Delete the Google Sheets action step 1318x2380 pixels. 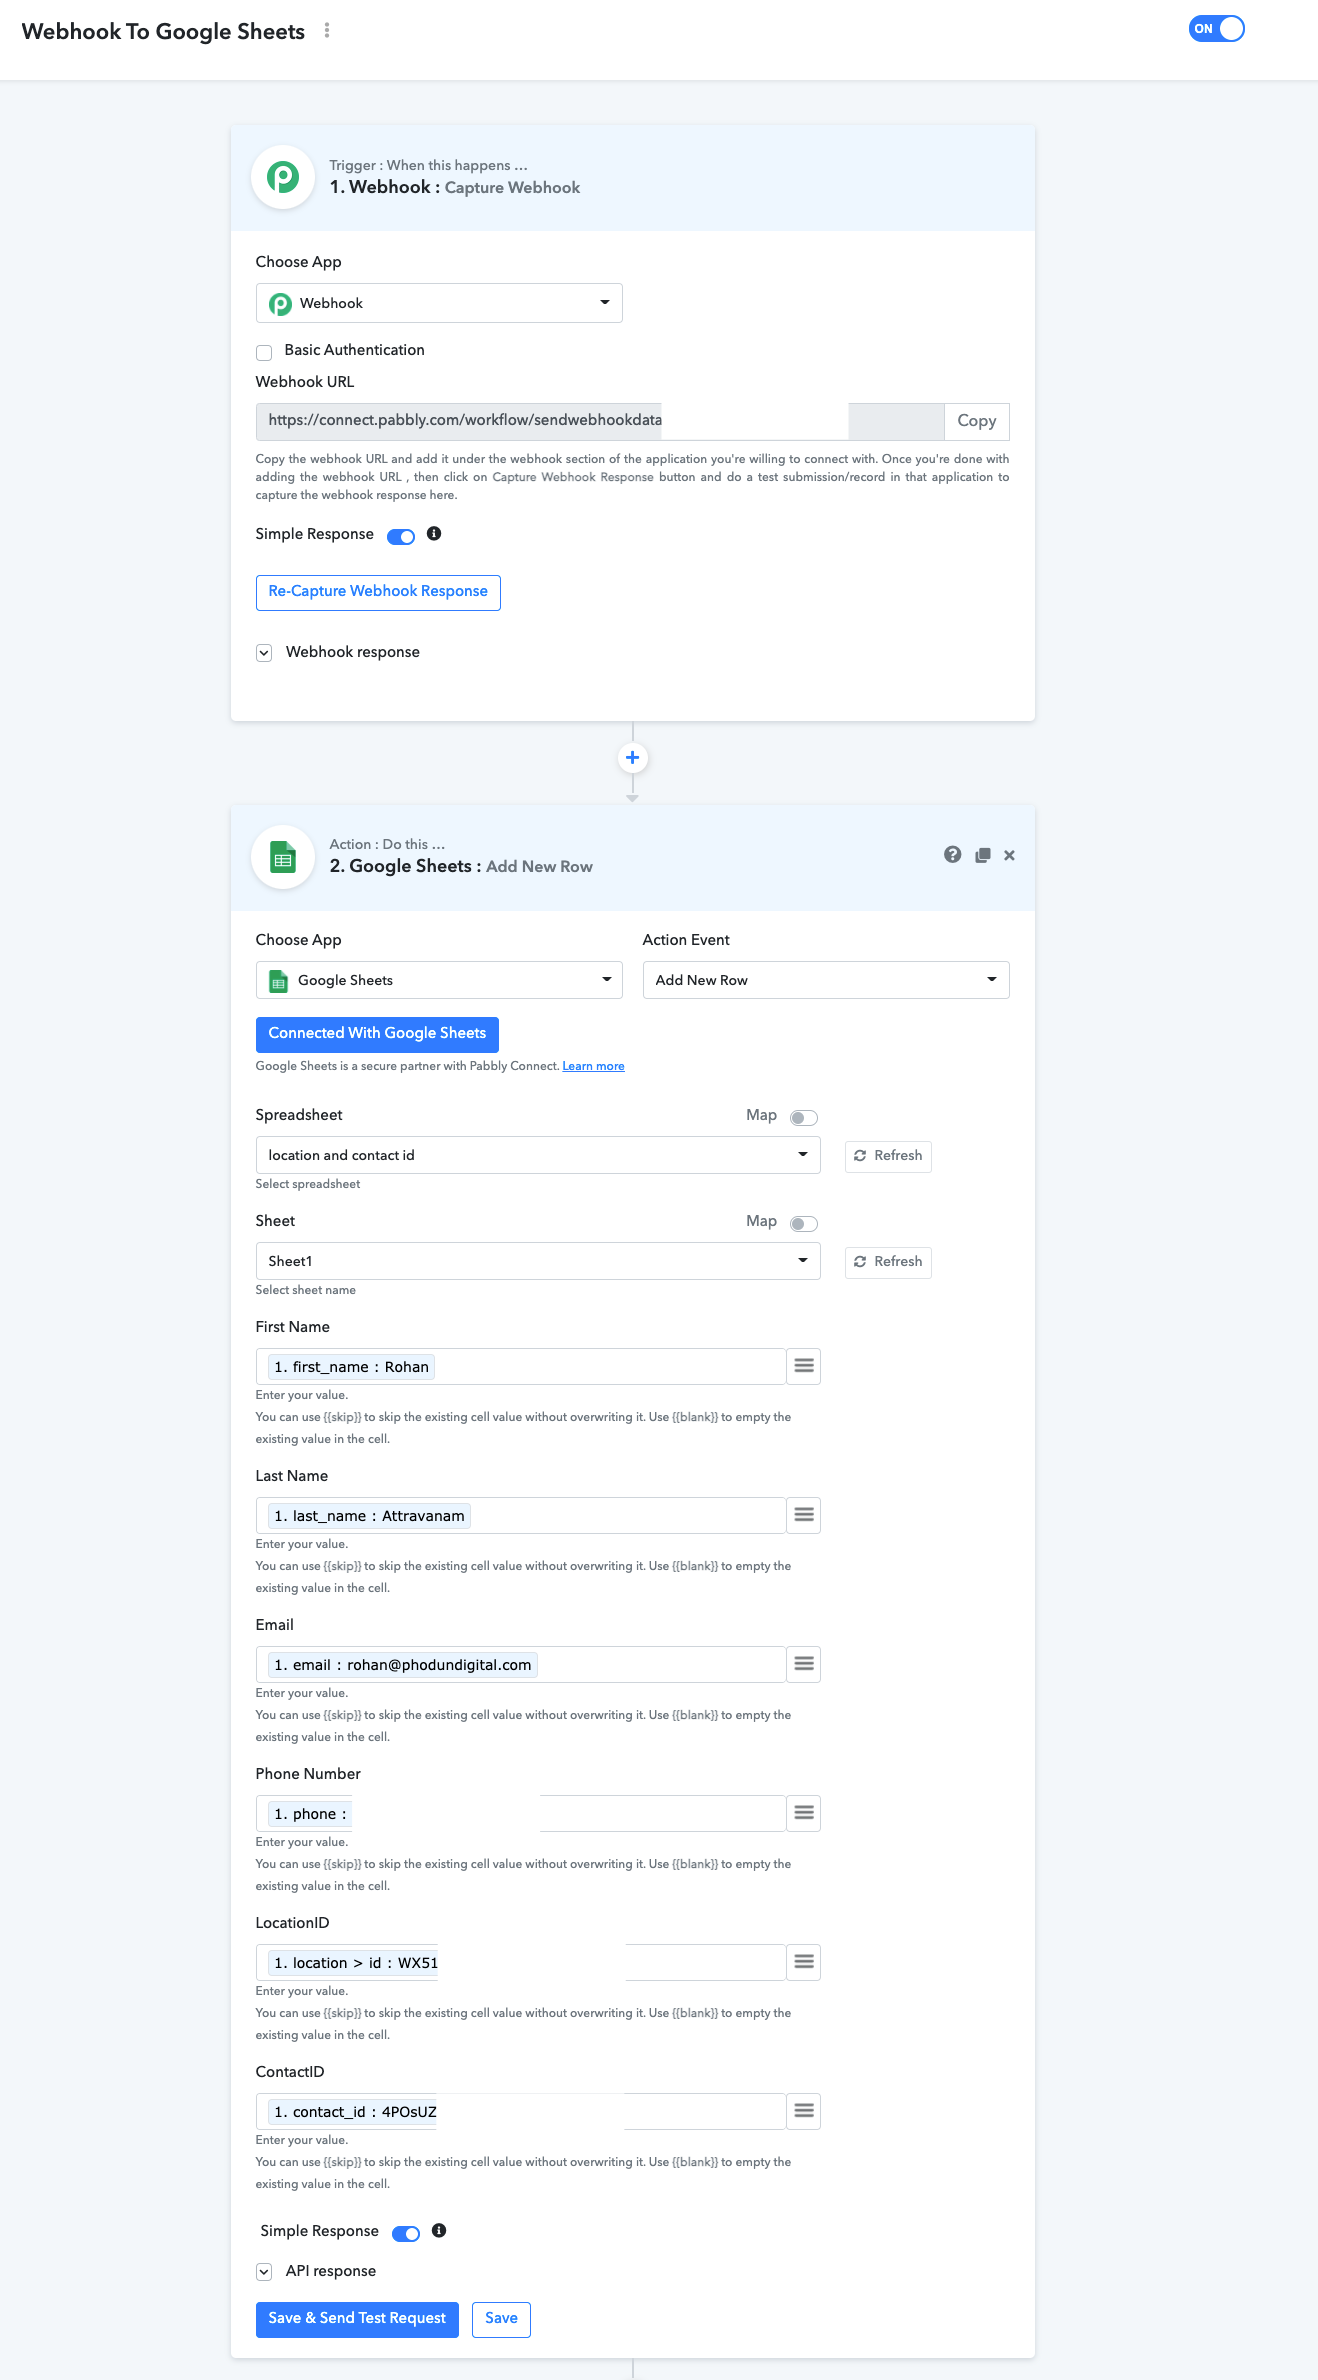pos(1009,855)
